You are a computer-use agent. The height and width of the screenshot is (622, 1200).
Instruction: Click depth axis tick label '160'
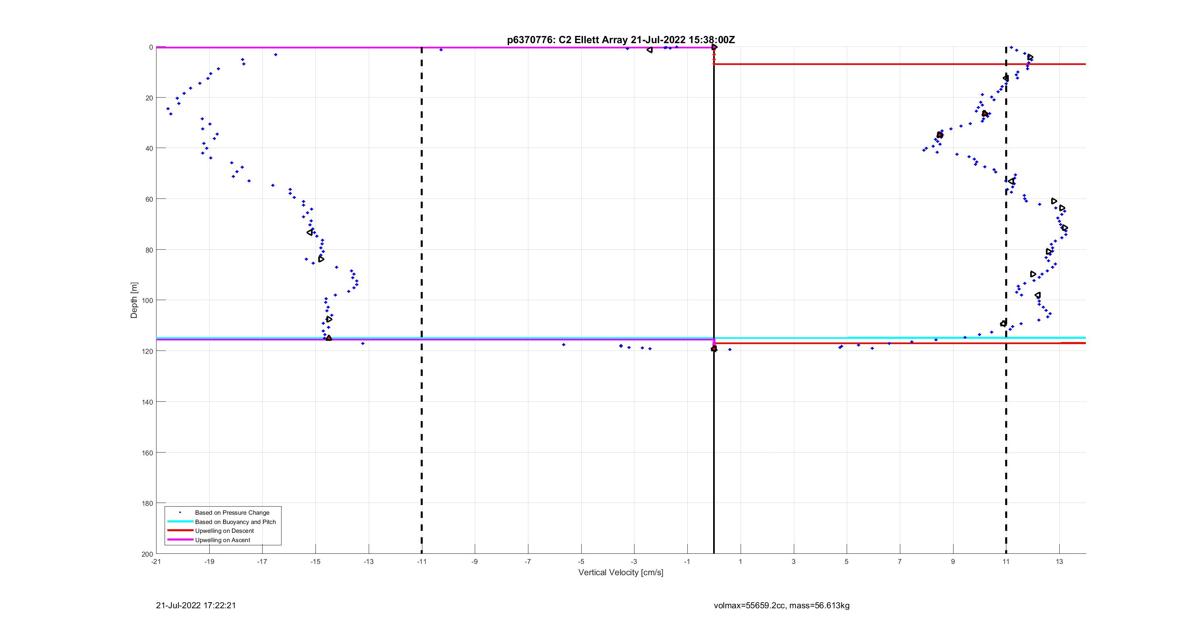pyautogui.click(x=146, y=452)
